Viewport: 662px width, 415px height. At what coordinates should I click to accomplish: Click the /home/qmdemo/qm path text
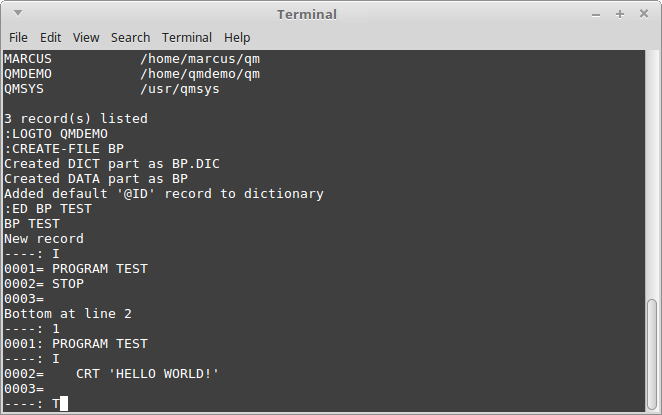click(200, 74)
